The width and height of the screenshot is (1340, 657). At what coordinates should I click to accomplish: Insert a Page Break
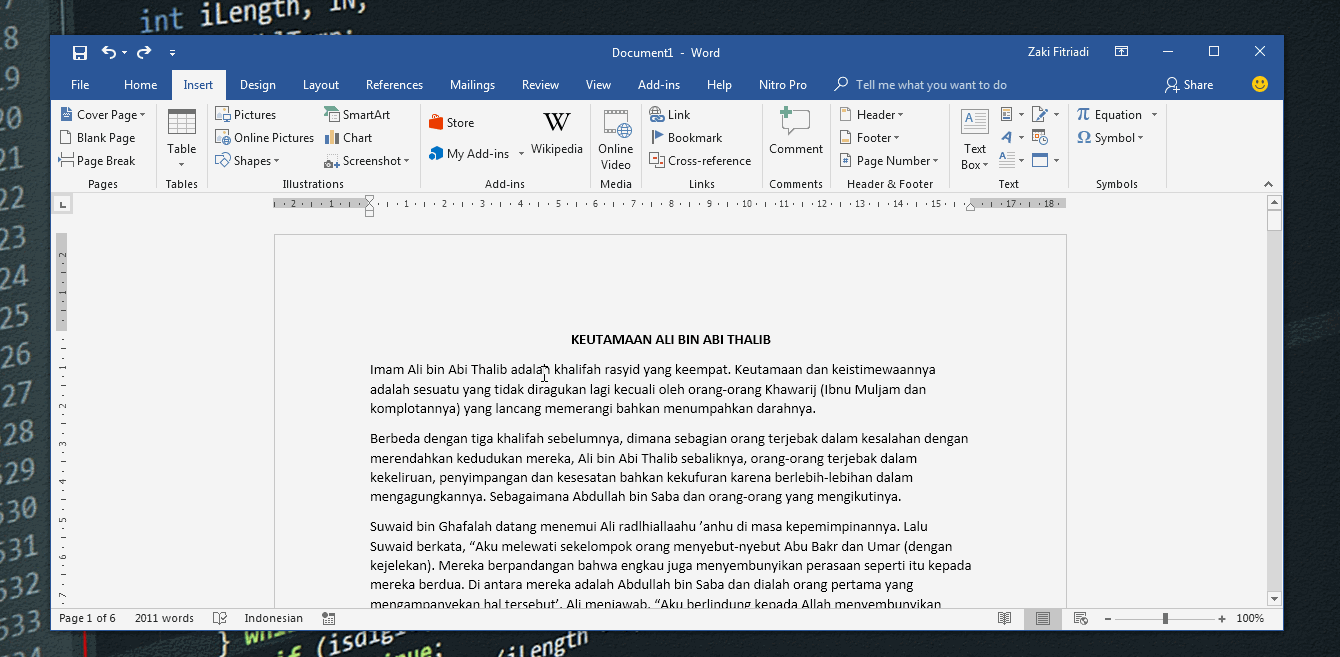(97, 161)
